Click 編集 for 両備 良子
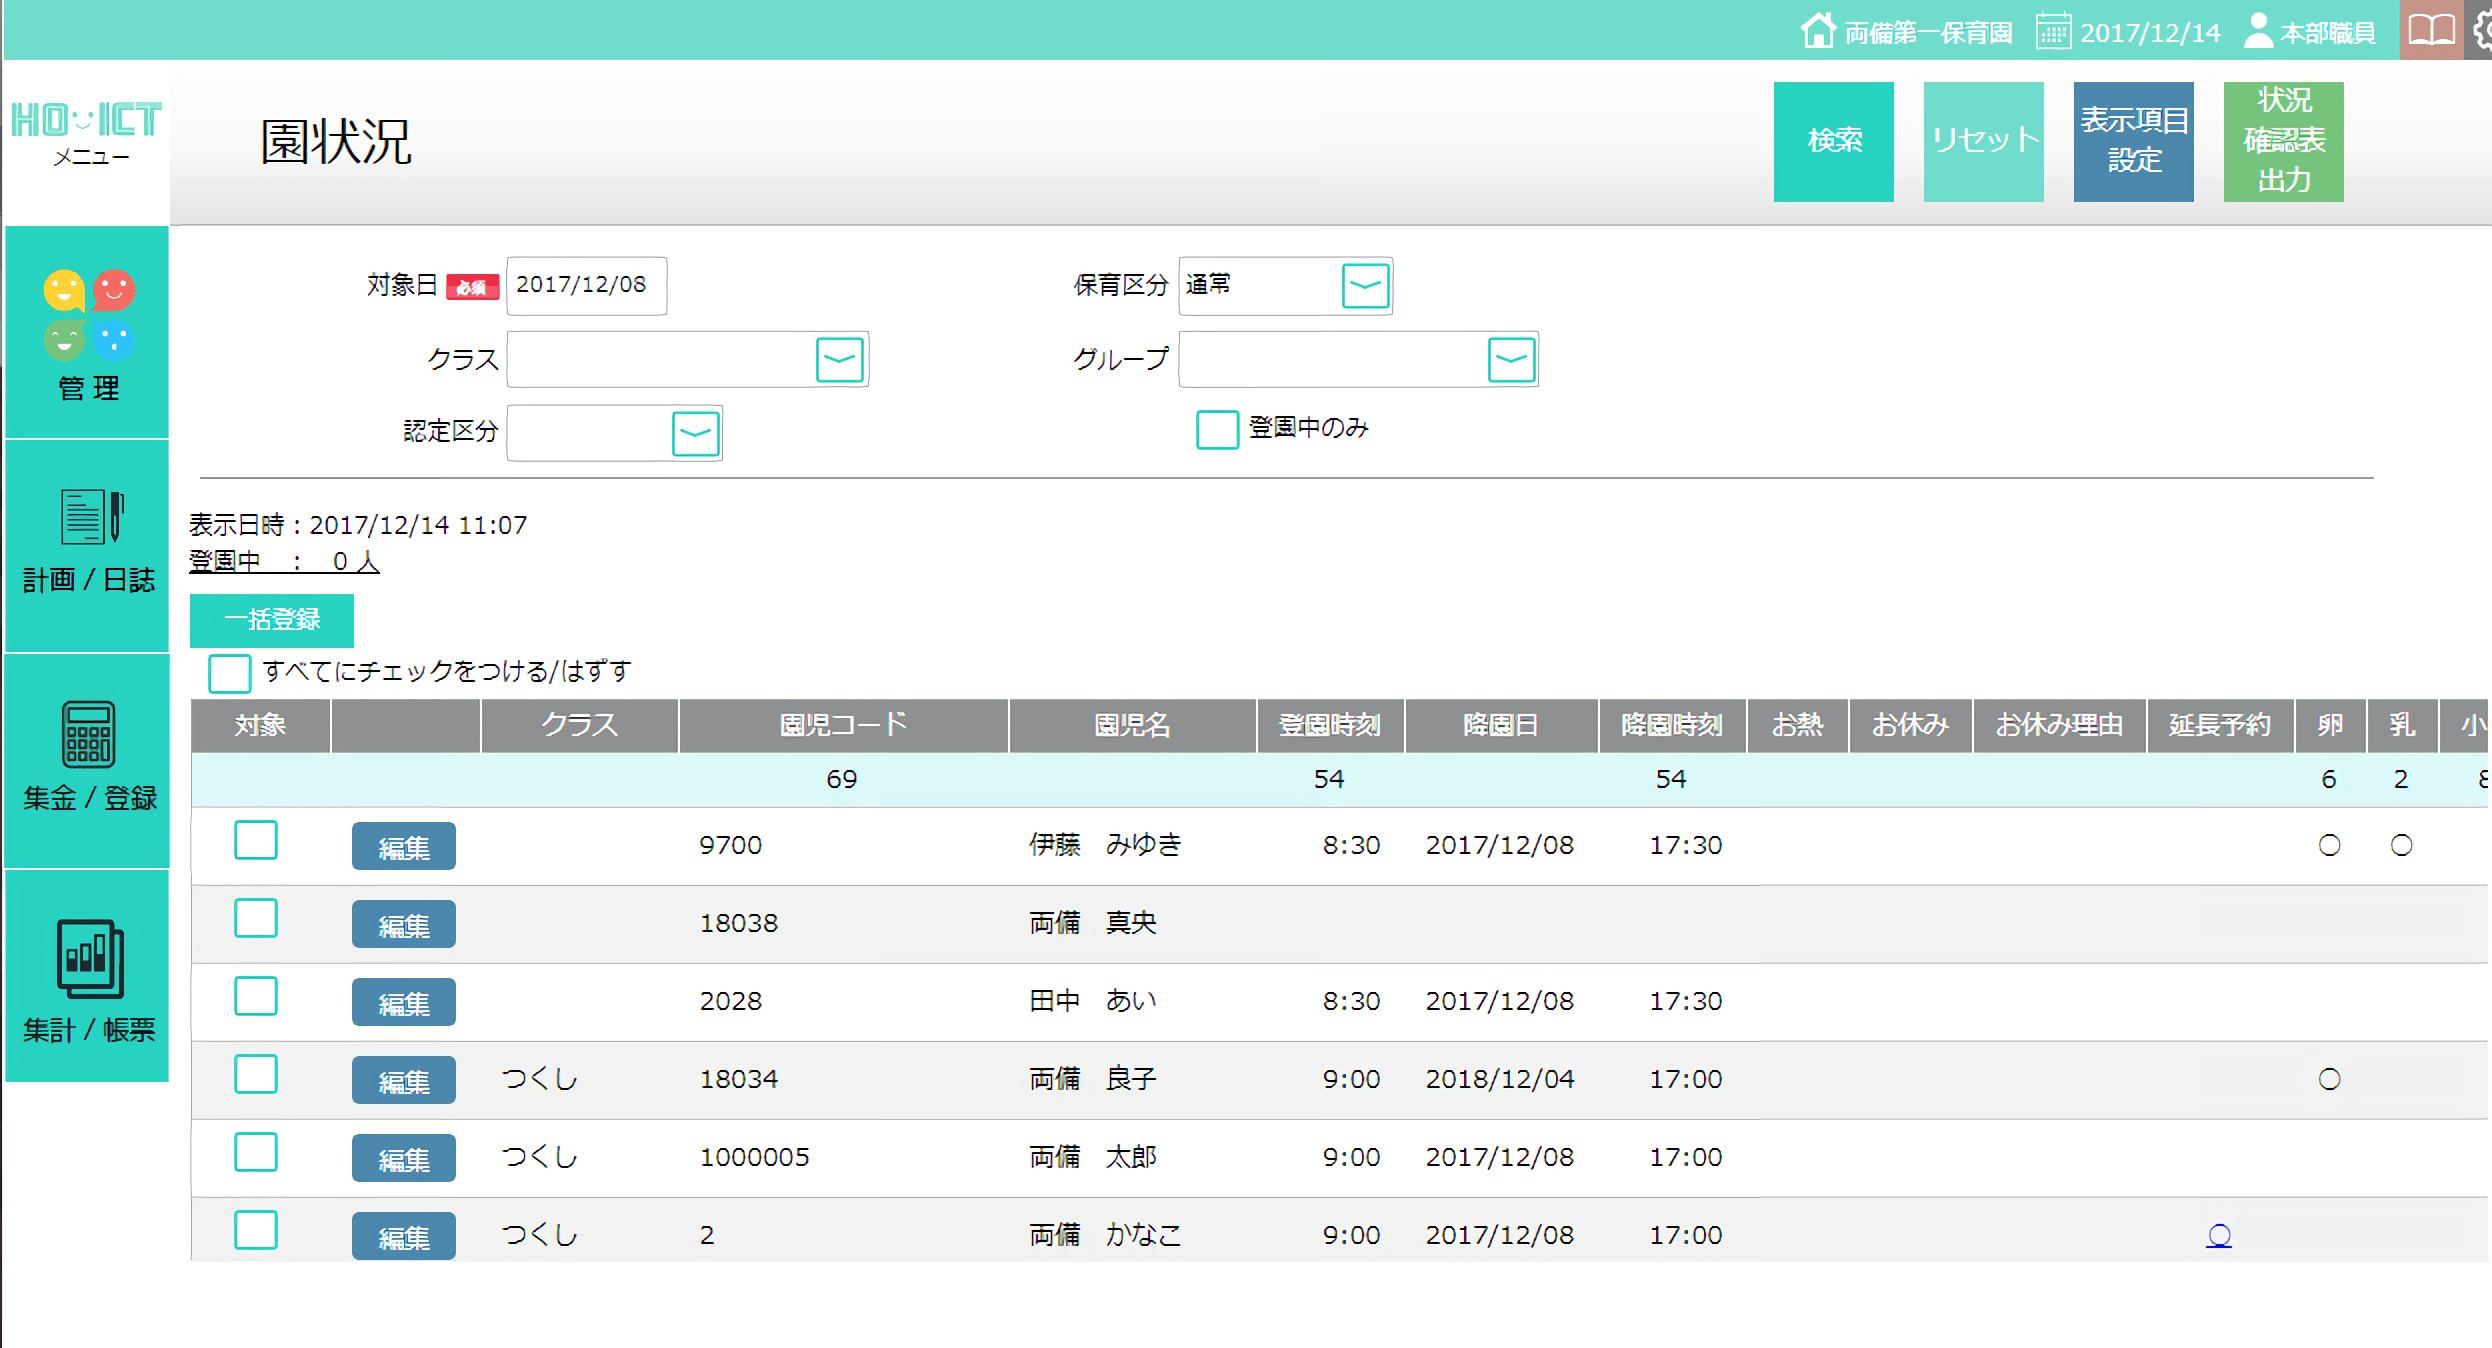 click(404, 1080)
